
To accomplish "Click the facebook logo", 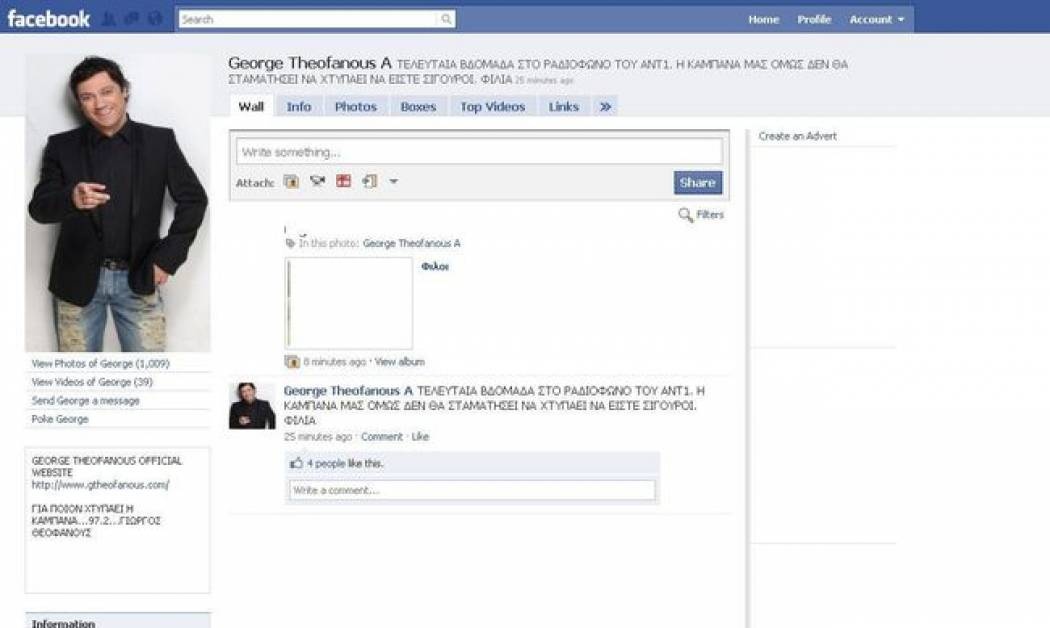I will [x=48, y=19].
